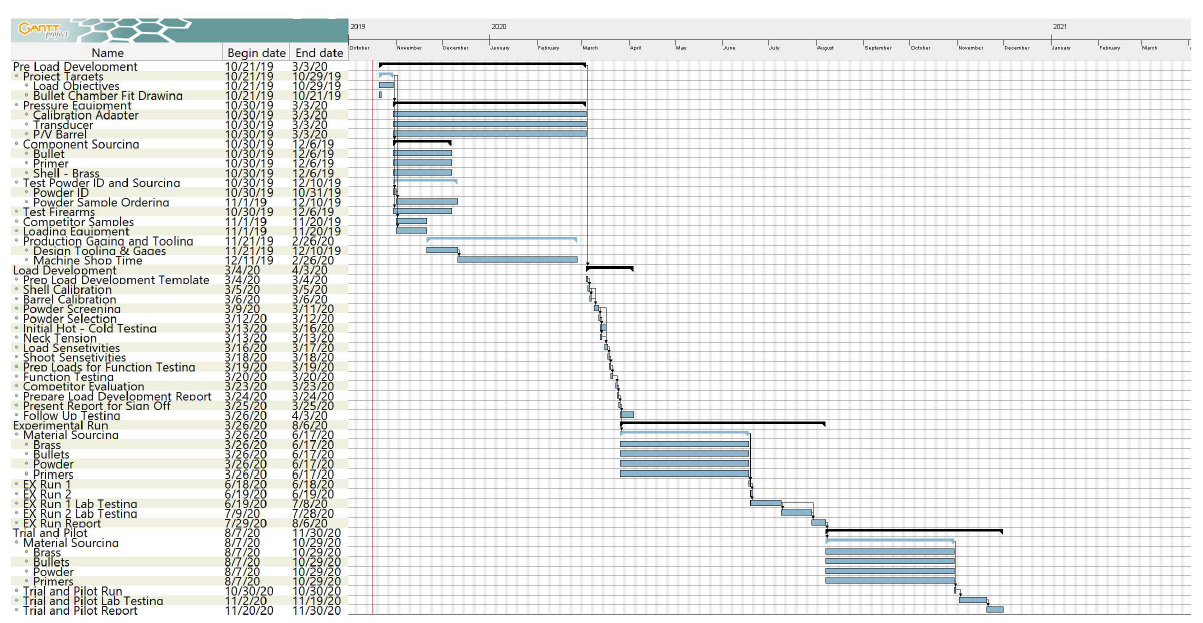Click the bullet icon next to Test Firearms
Viewport: 1203px width, 623px height.
click(18, 212)
